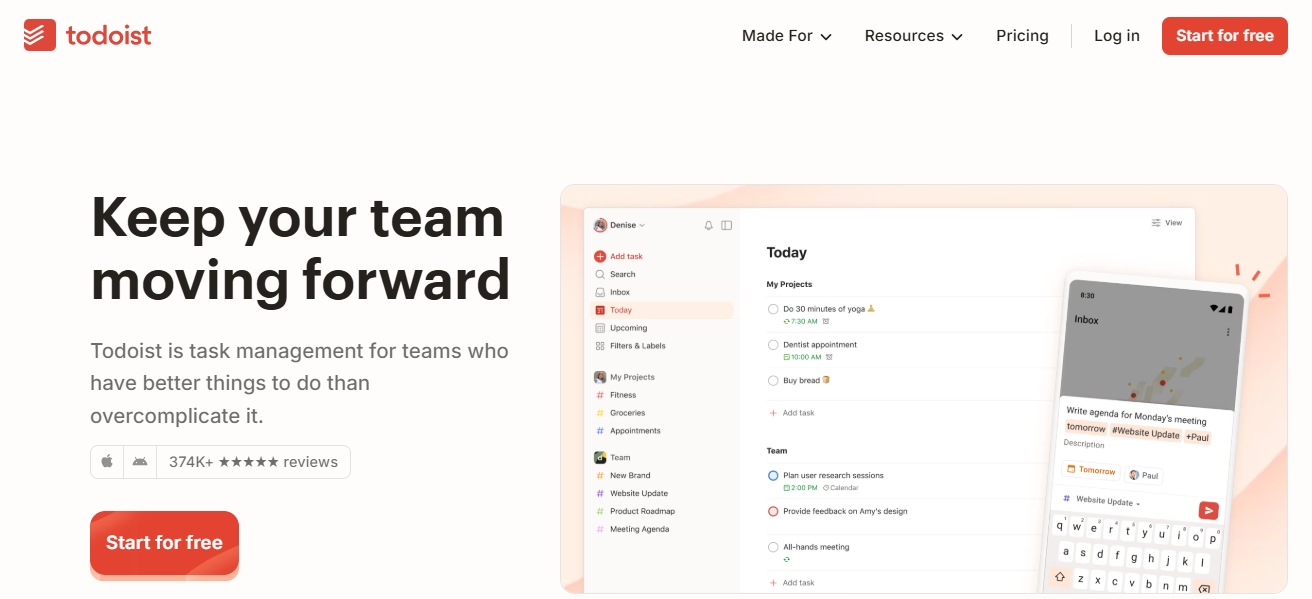Viewport: 1312px width, 599px height.
Task: Open Inbox in the desktop sidebar
Action: (x=612, y=292)
